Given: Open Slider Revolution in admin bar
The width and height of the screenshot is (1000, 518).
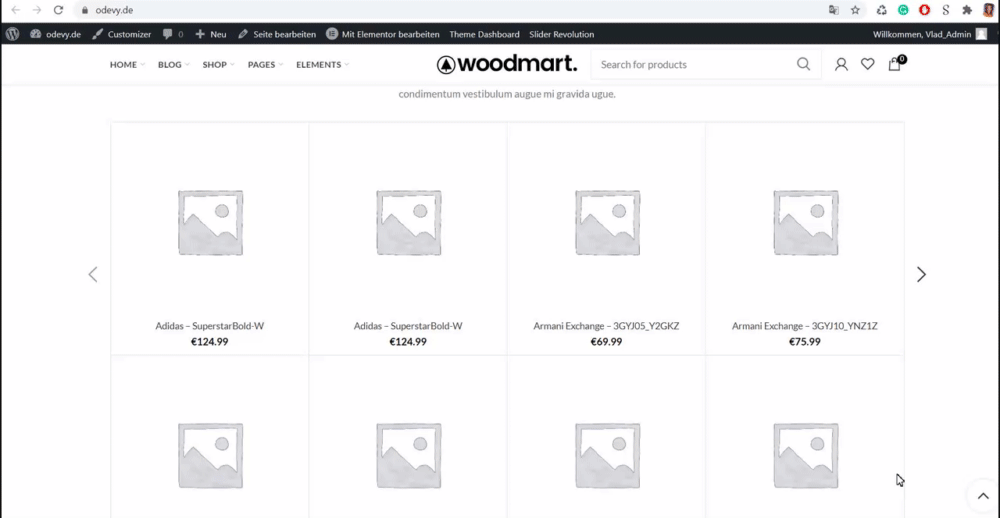Looking at the screenshot, I should coord(561,34).
